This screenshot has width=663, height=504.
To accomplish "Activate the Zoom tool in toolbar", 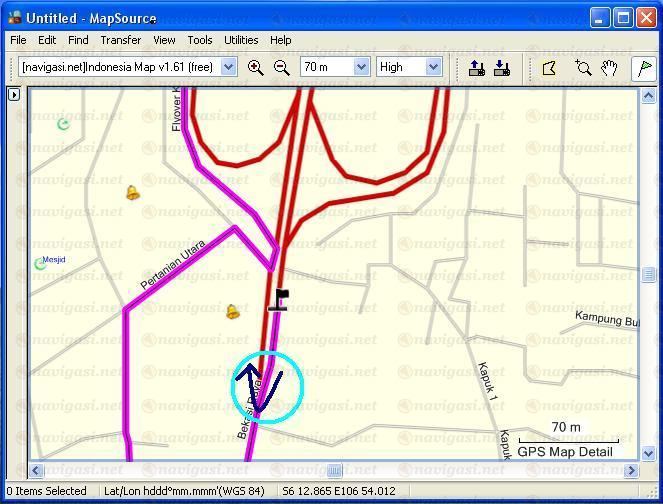I will (583, 67).
